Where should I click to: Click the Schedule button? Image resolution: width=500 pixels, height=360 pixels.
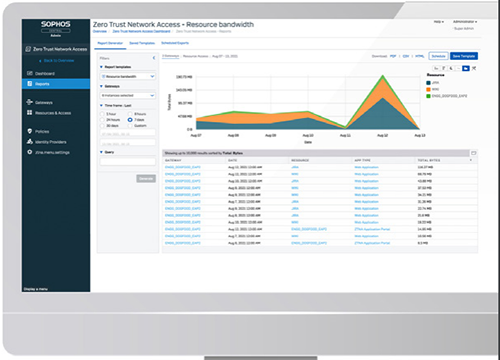coord(438,56)
